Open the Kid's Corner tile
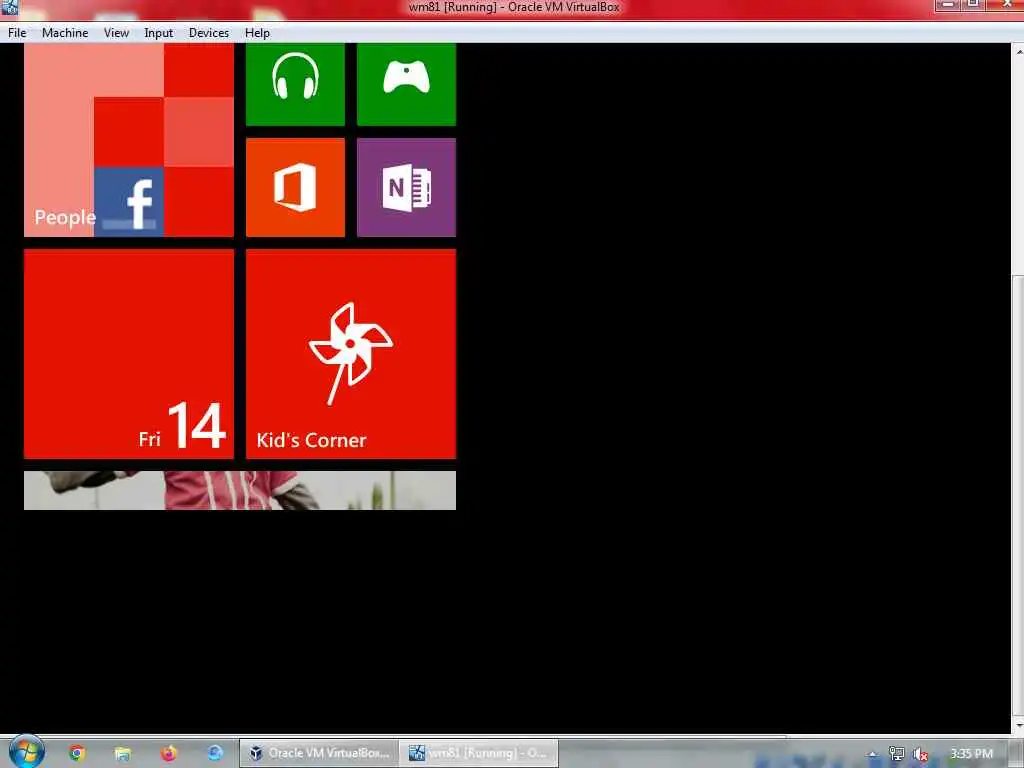This screenshot has width=1024, height=768. [351, 354]
